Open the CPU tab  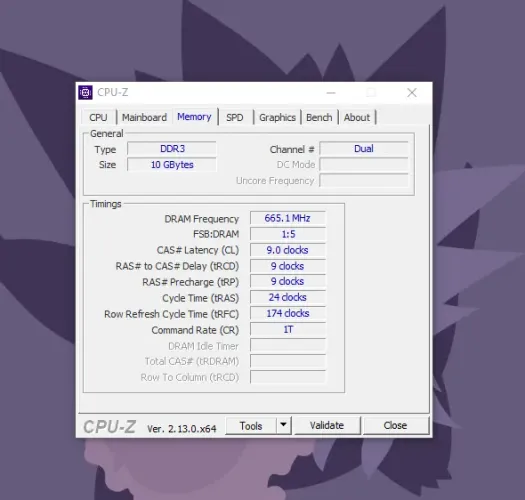(x=98, y=118)
